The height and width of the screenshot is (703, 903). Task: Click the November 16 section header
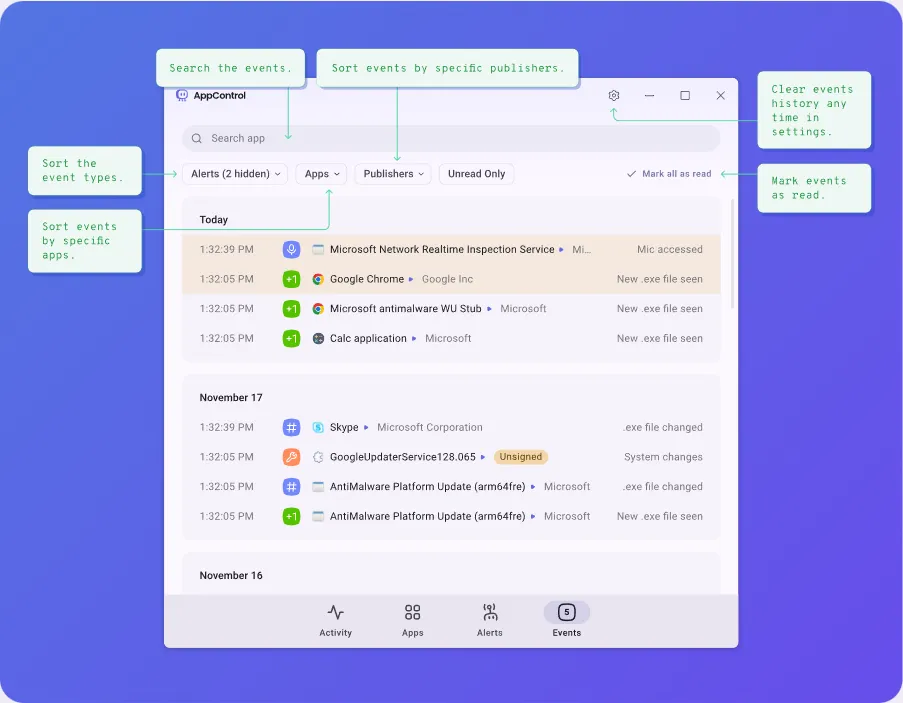231,576
